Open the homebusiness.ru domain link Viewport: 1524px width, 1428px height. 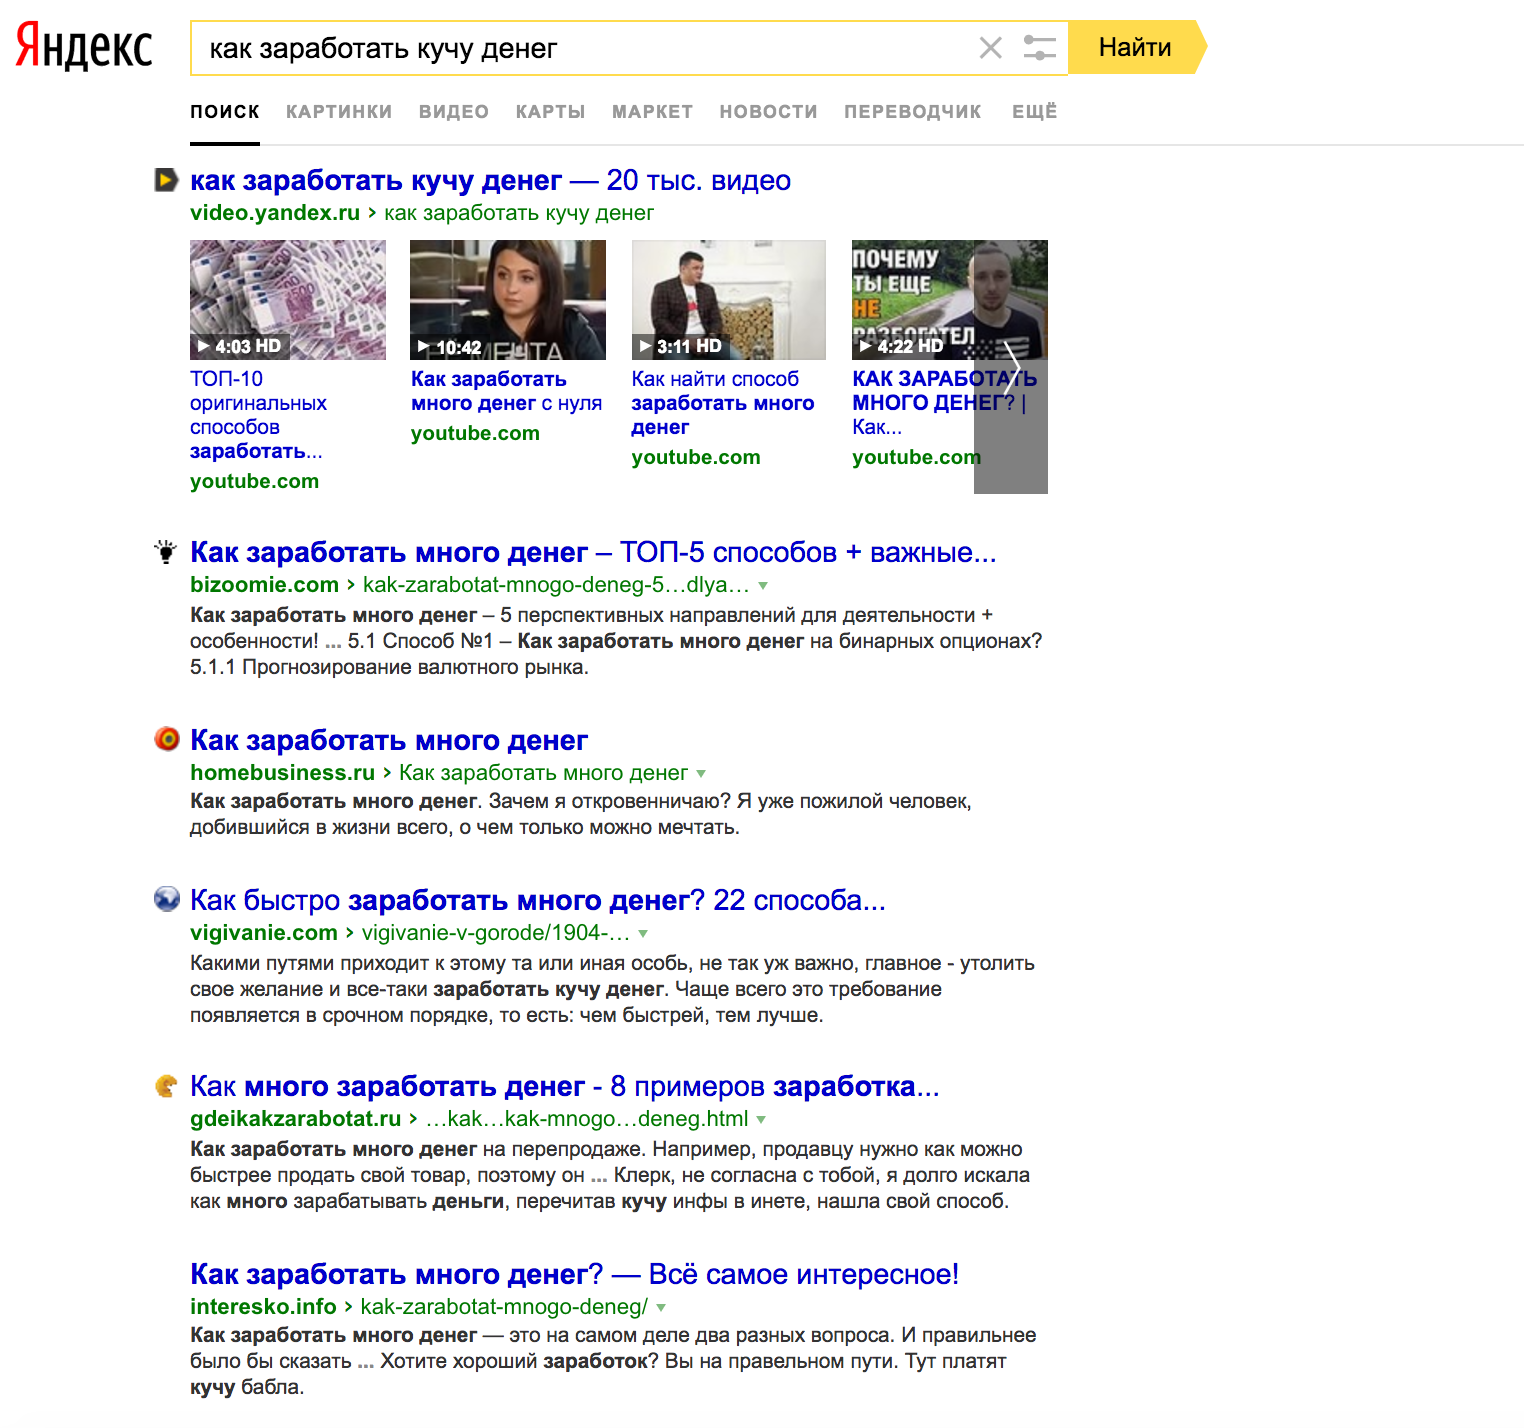[283, 773]
